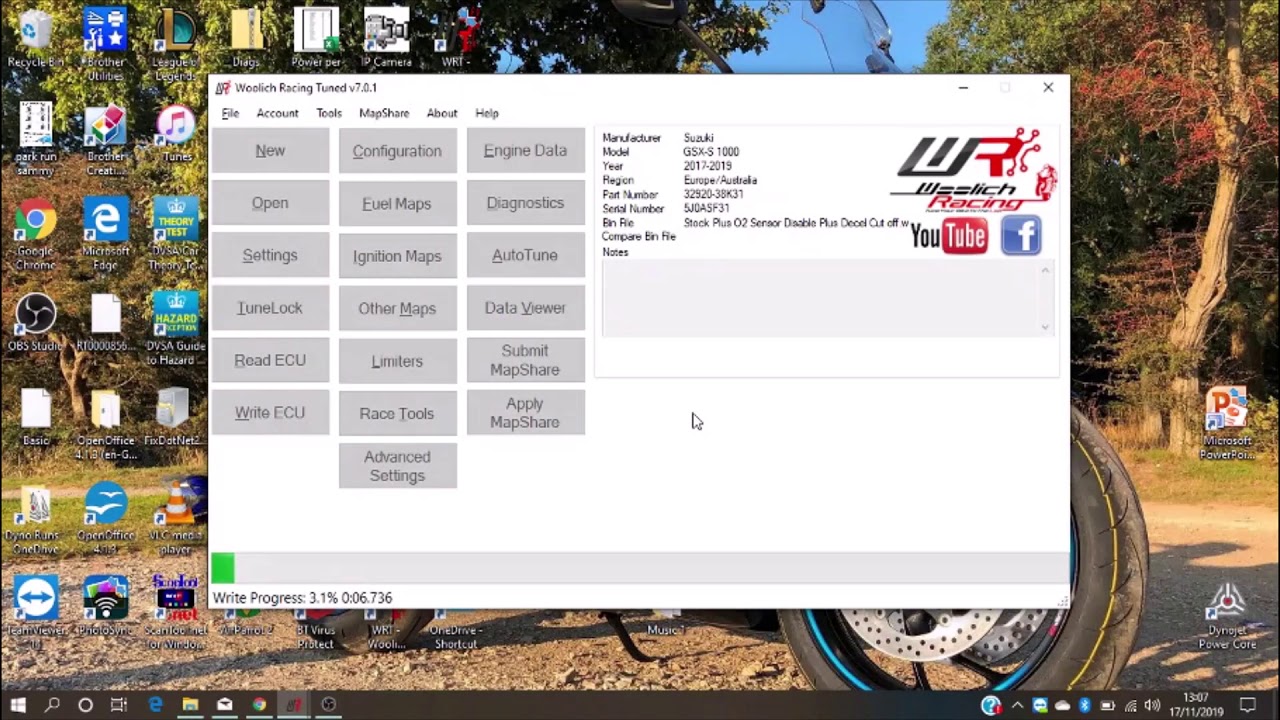Select the Microsoft PowerPoint desktop shortcut

click(x=1227, y=424)
